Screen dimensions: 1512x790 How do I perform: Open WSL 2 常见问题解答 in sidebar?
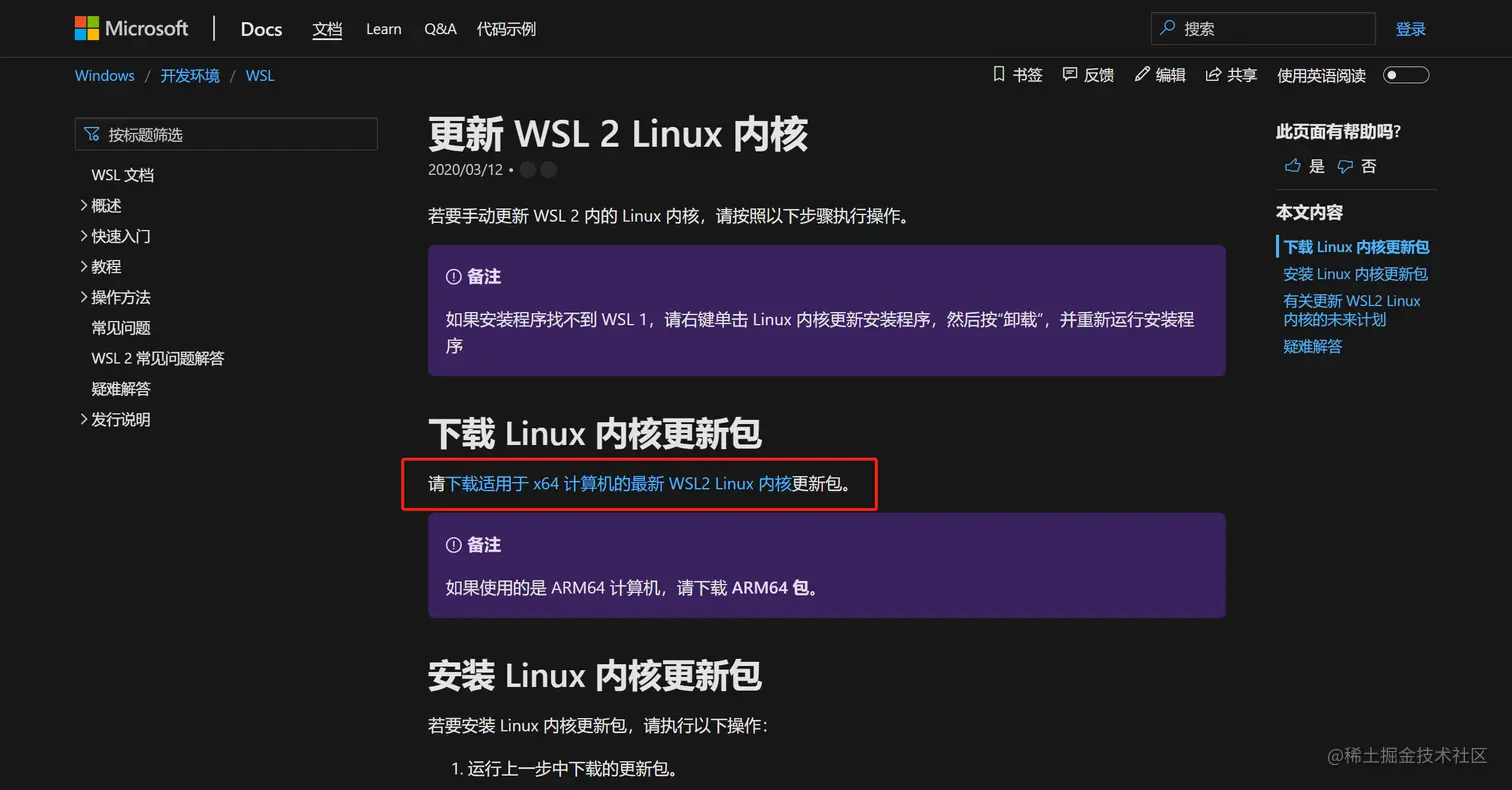click(158, 359)
